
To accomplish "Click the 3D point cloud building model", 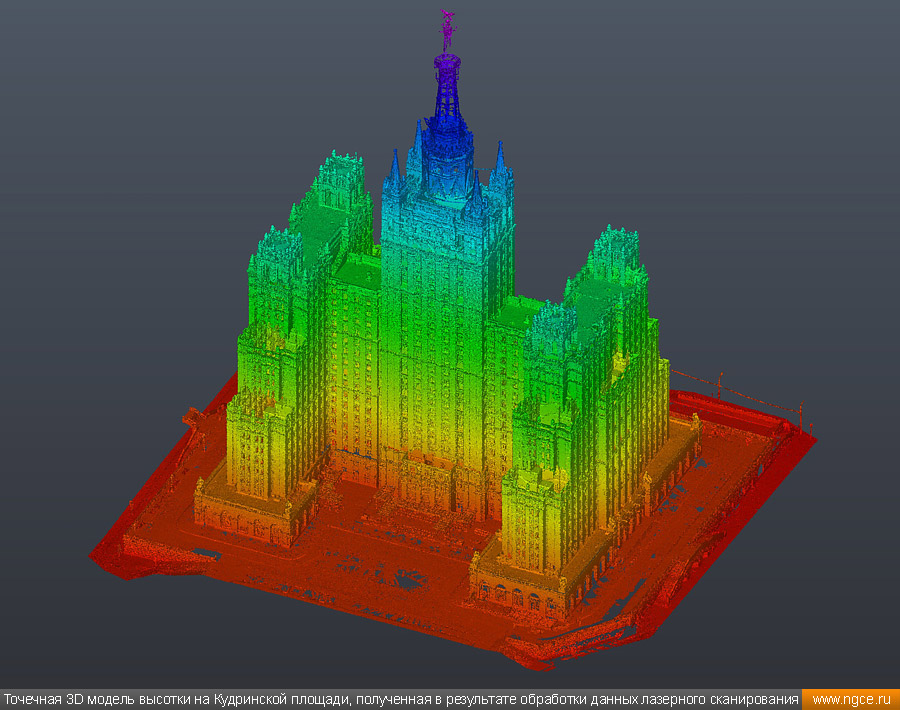I will [x=453, y=341].
